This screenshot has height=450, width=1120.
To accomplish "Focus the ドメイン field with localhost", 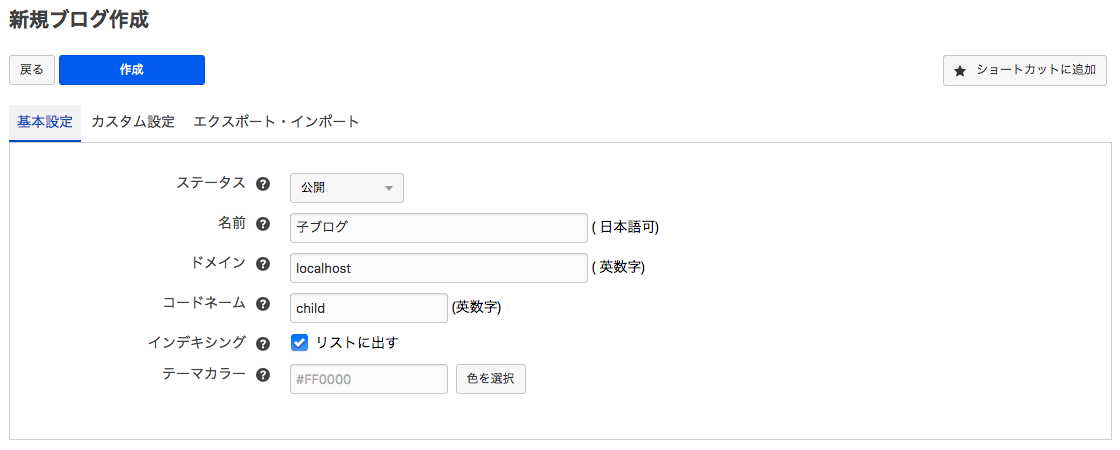I will 438,268.
